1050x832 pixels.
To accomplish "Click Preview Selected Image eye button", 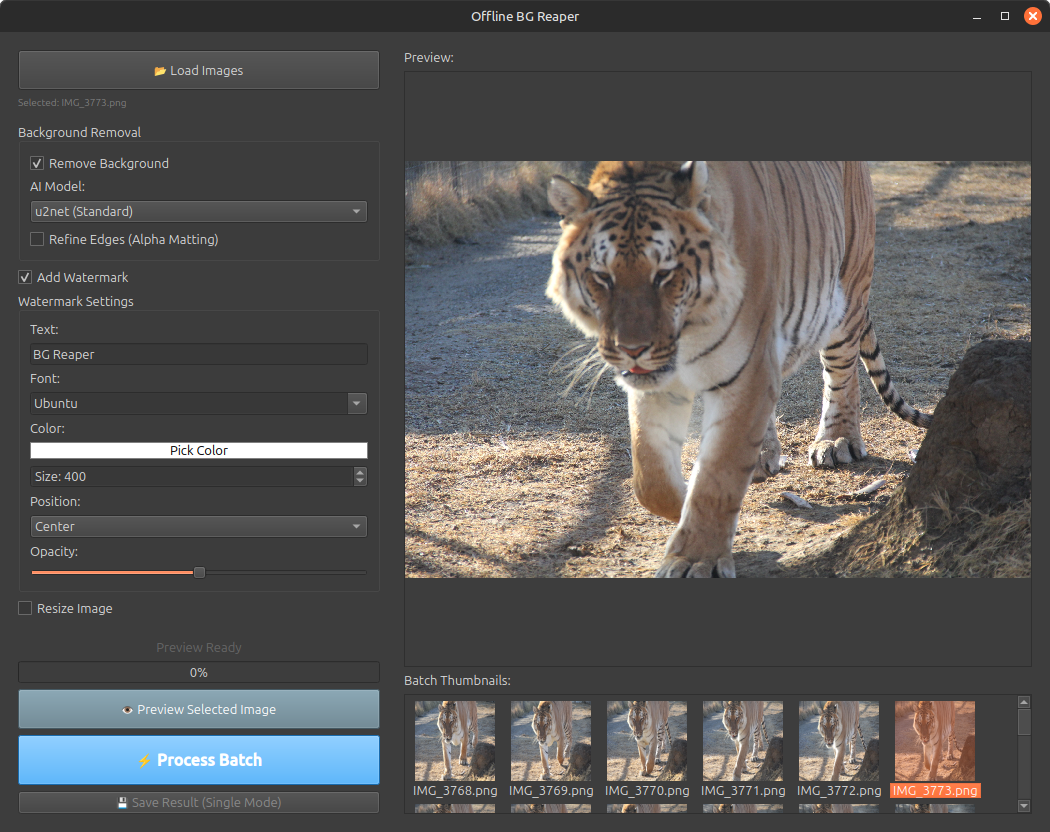I will click(x=198, y=709).
